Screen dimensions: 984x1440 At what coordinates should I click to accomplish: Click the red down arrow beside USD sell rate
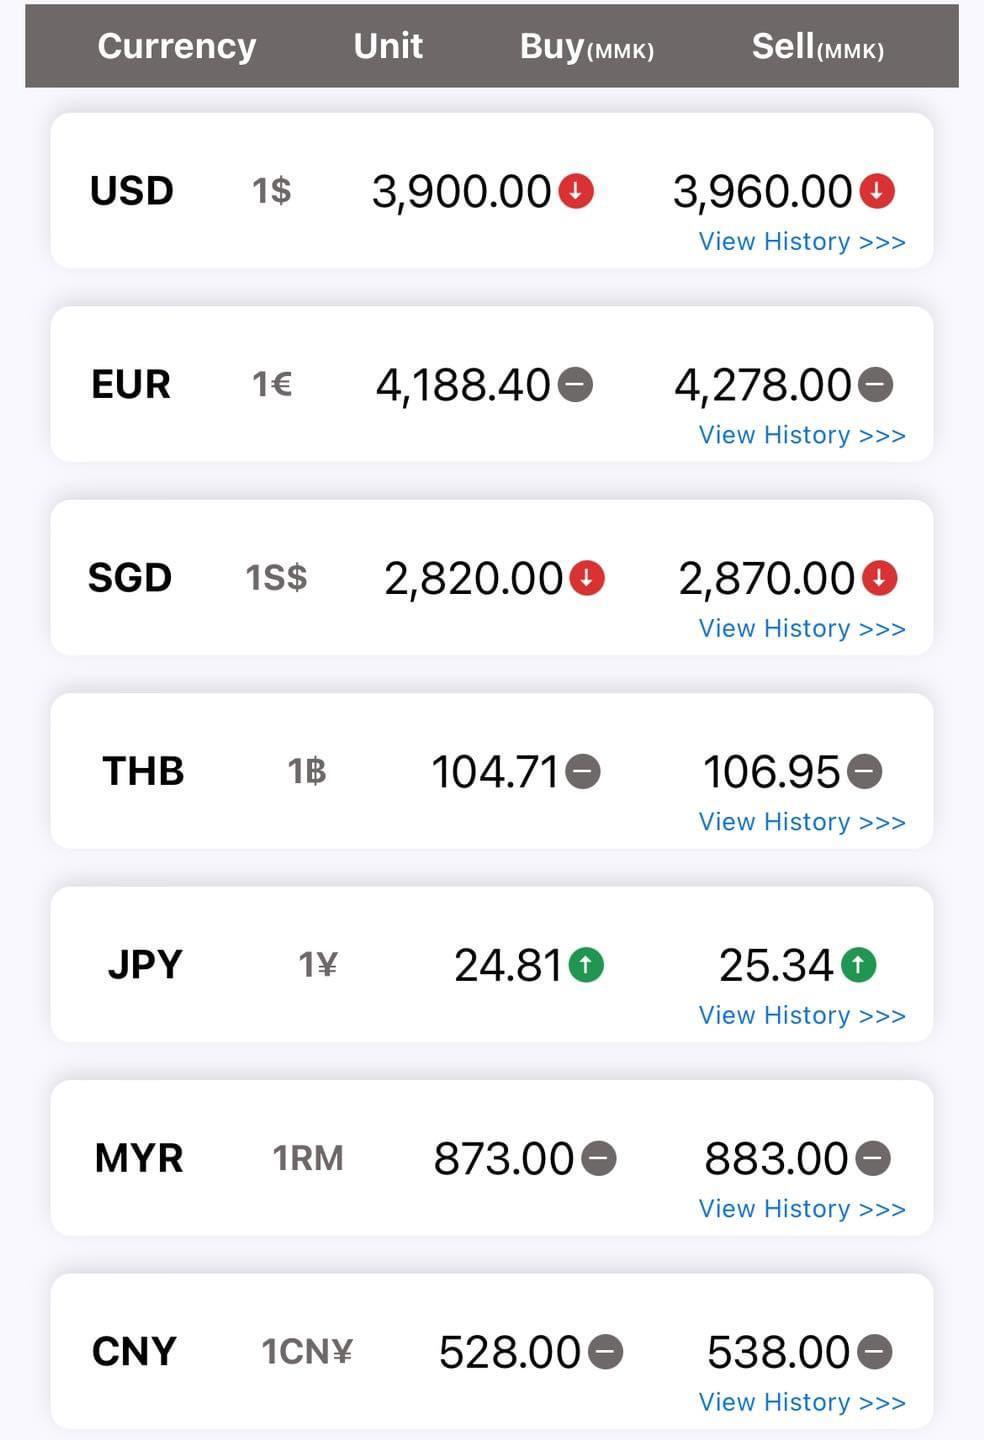877,190
